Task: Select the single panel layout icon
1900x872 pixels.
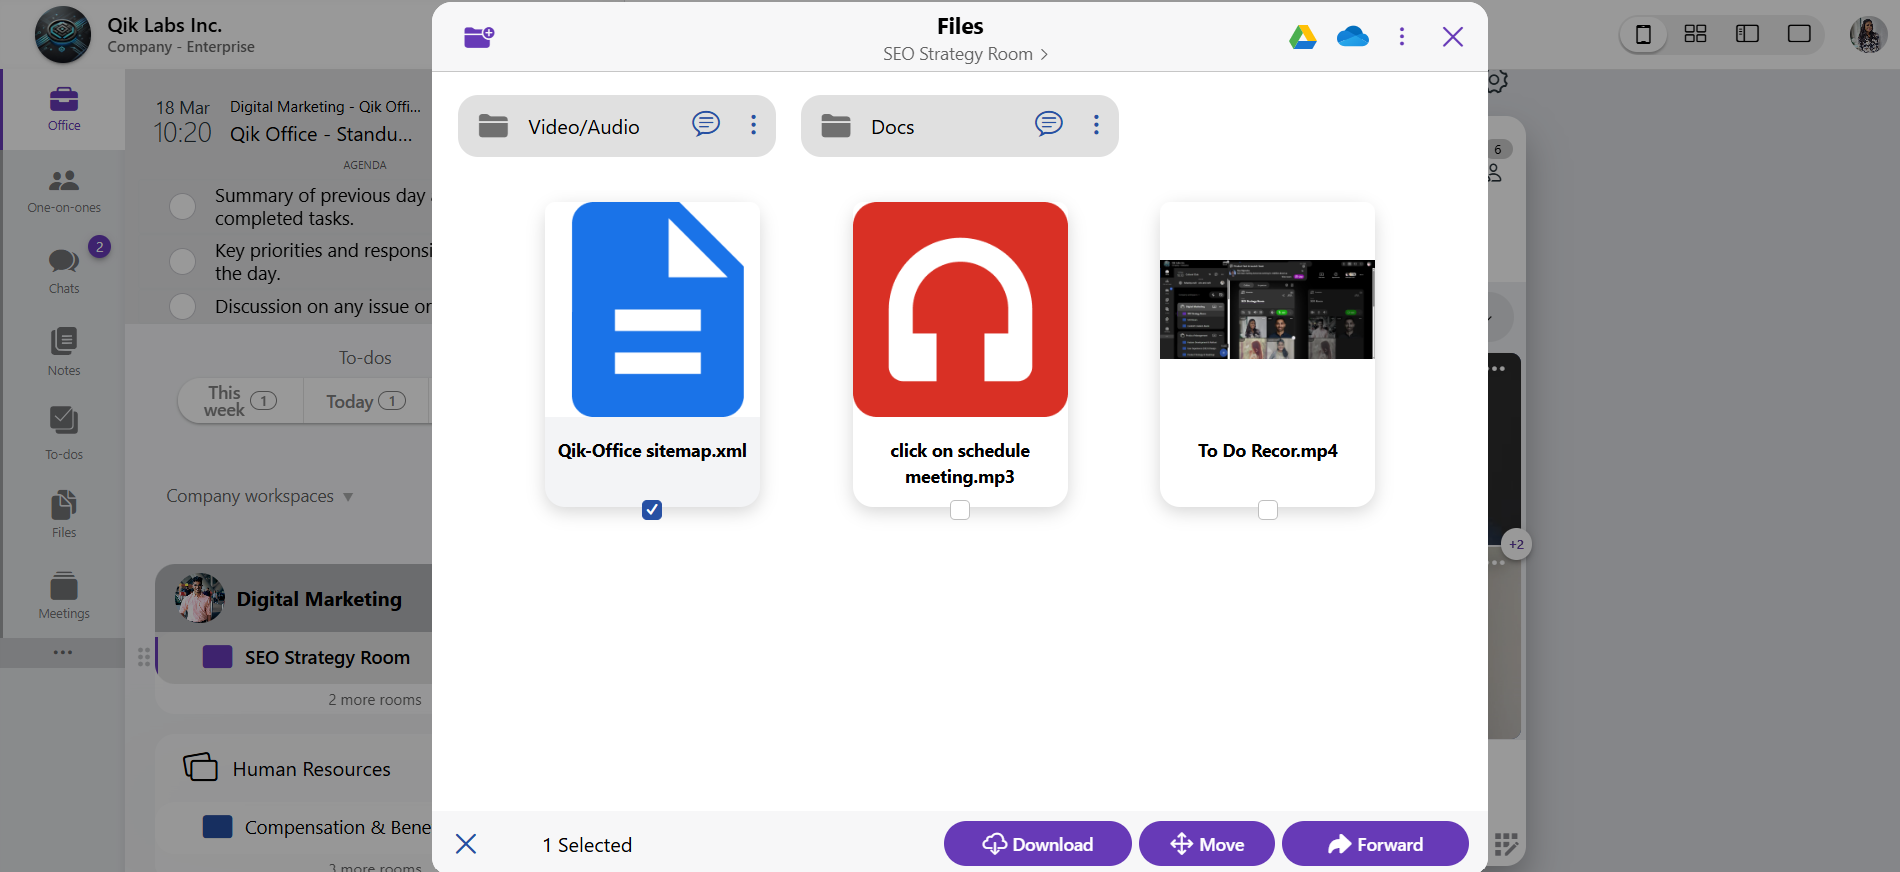Action: click(1643, 35)
